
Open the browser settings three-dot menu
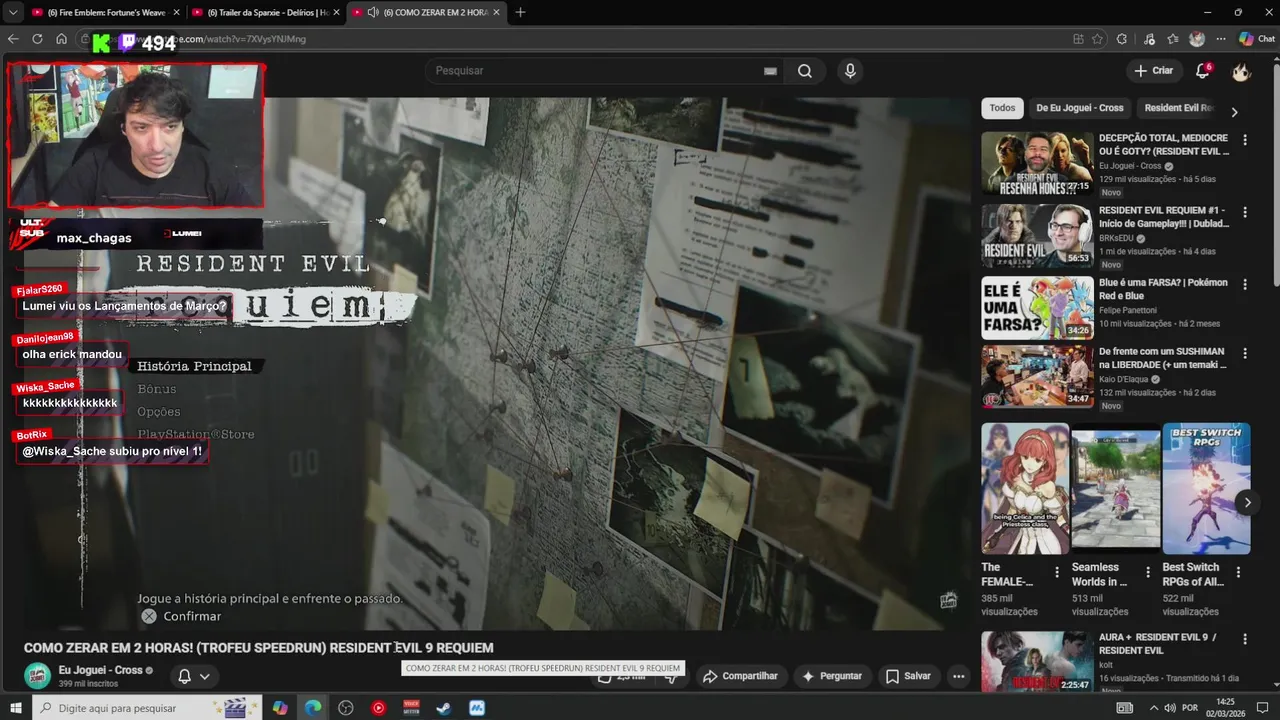coord(1221,39)
